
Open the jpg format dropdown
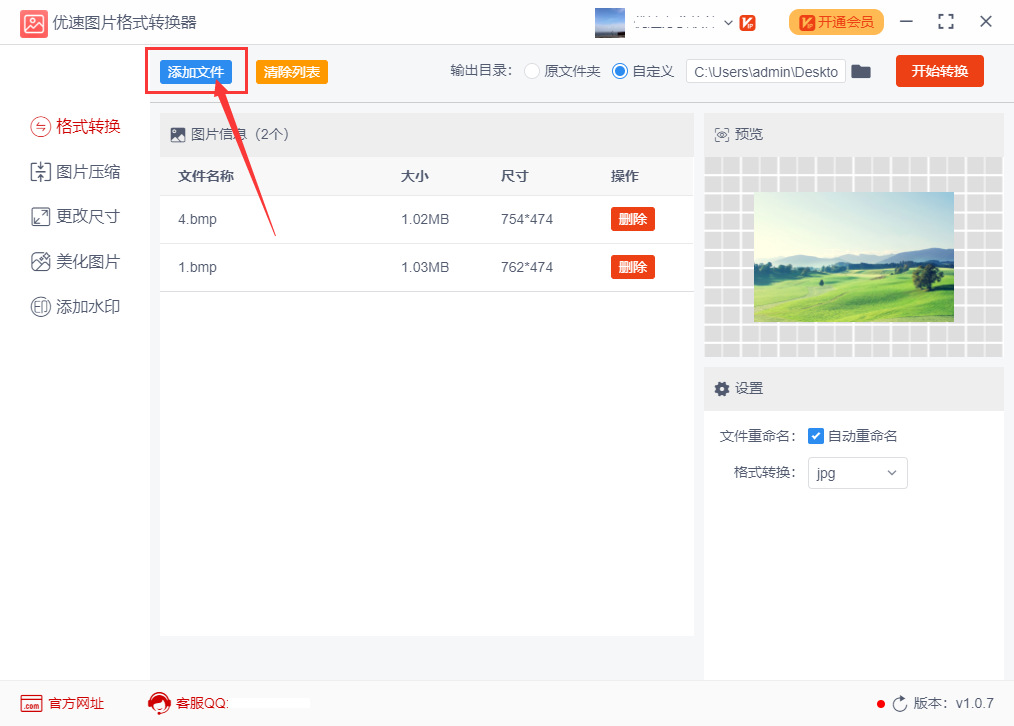point(857,472)
